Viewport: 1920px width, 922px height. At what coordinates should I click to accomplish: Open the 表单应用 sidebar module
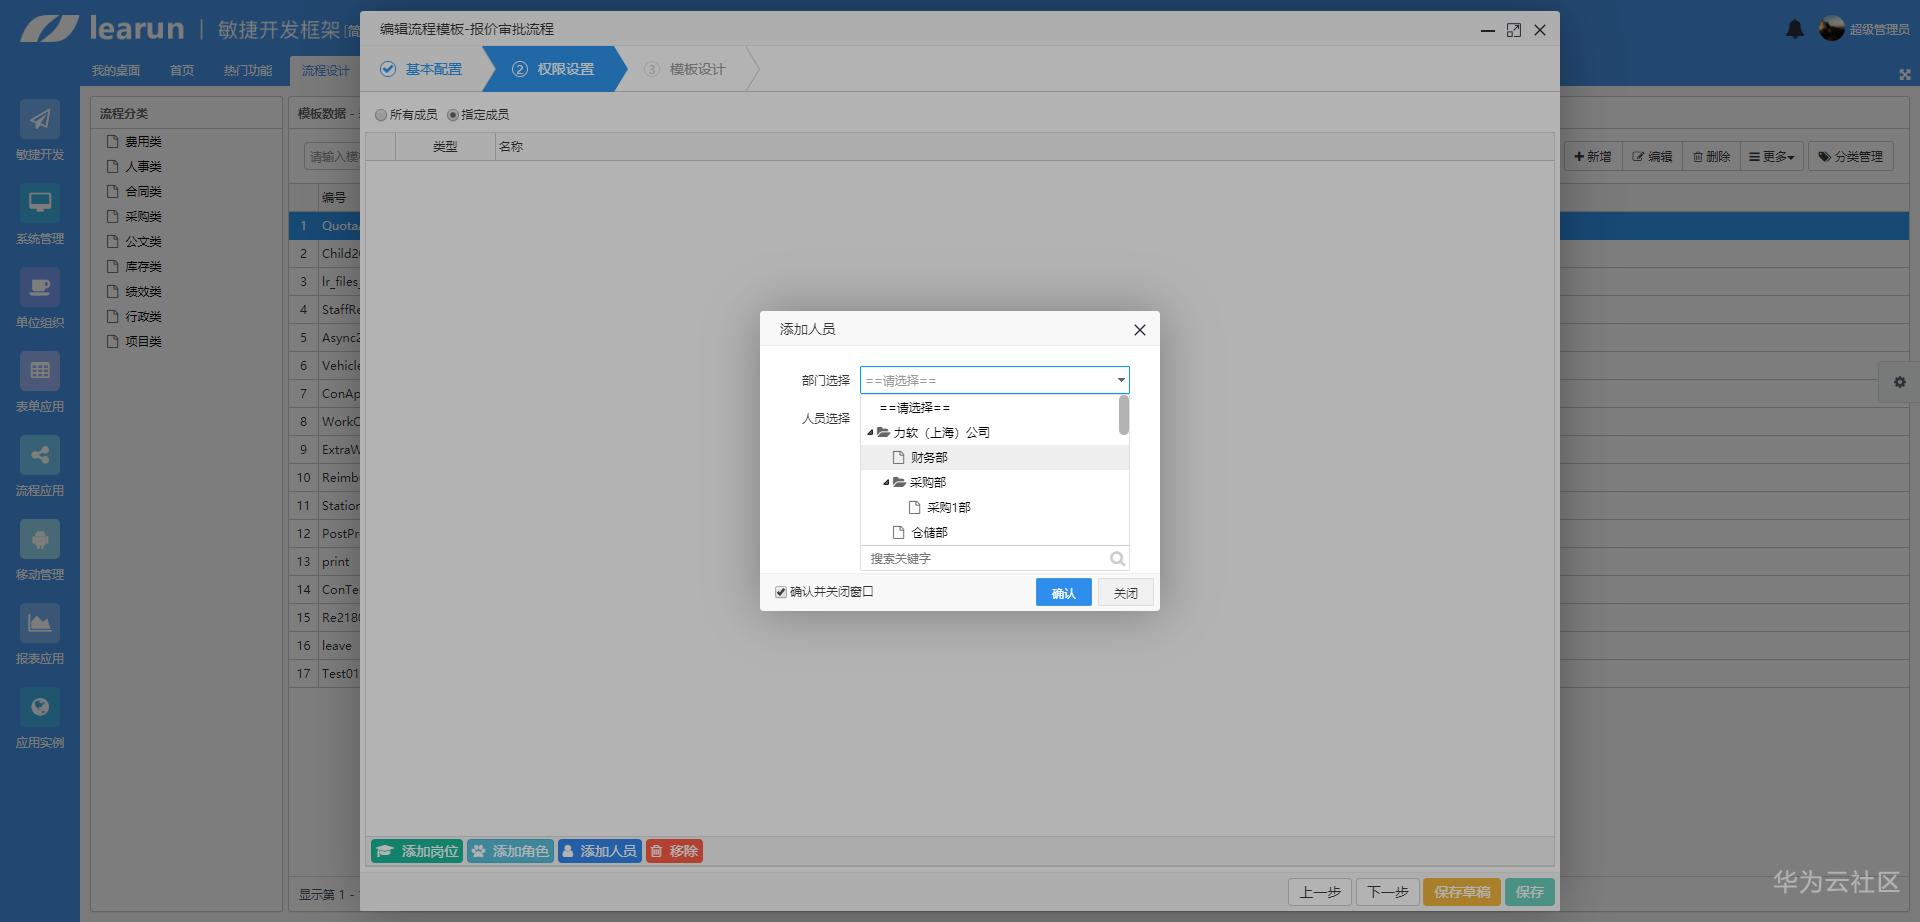click(x=40, y=383)
